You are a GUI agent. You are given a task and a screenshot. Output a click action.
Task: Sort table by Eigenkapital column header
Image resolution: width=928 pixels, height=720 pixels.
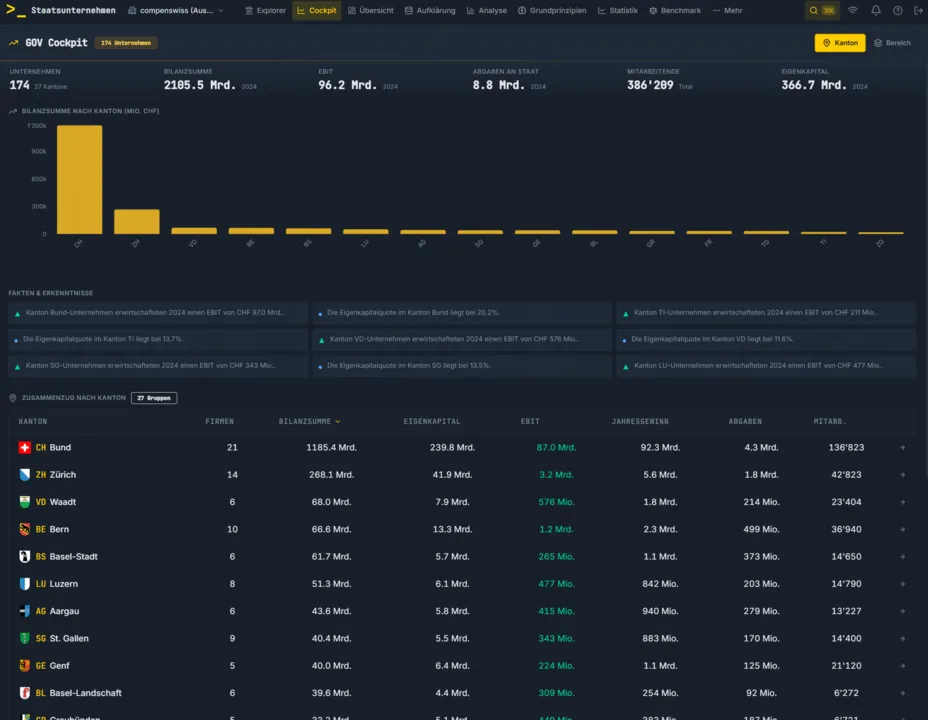(432, 422)
